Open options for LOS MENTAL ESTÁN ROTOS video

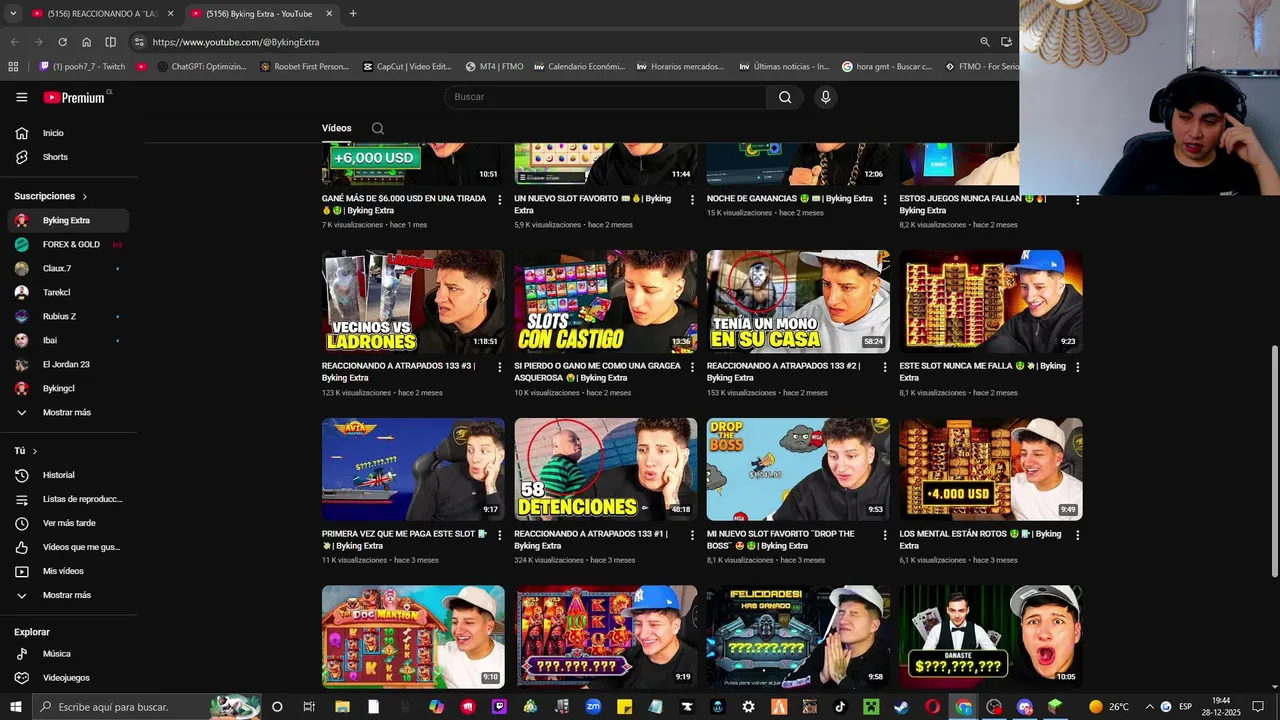coord(1077,535)
